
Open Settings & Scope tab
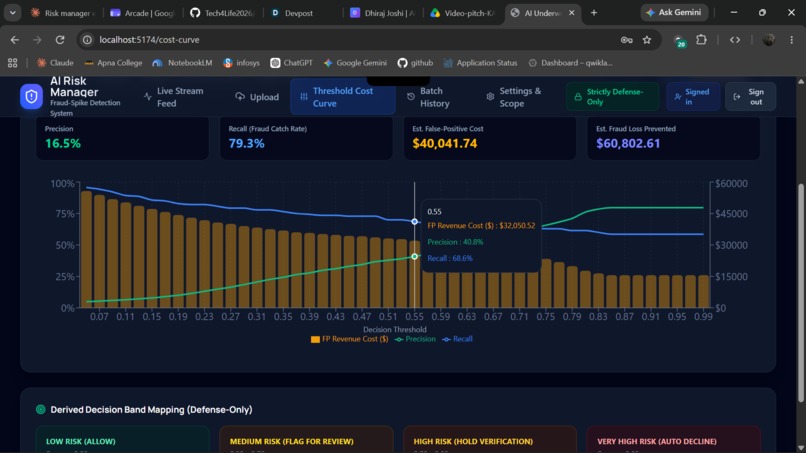click(x=515, y=97)
